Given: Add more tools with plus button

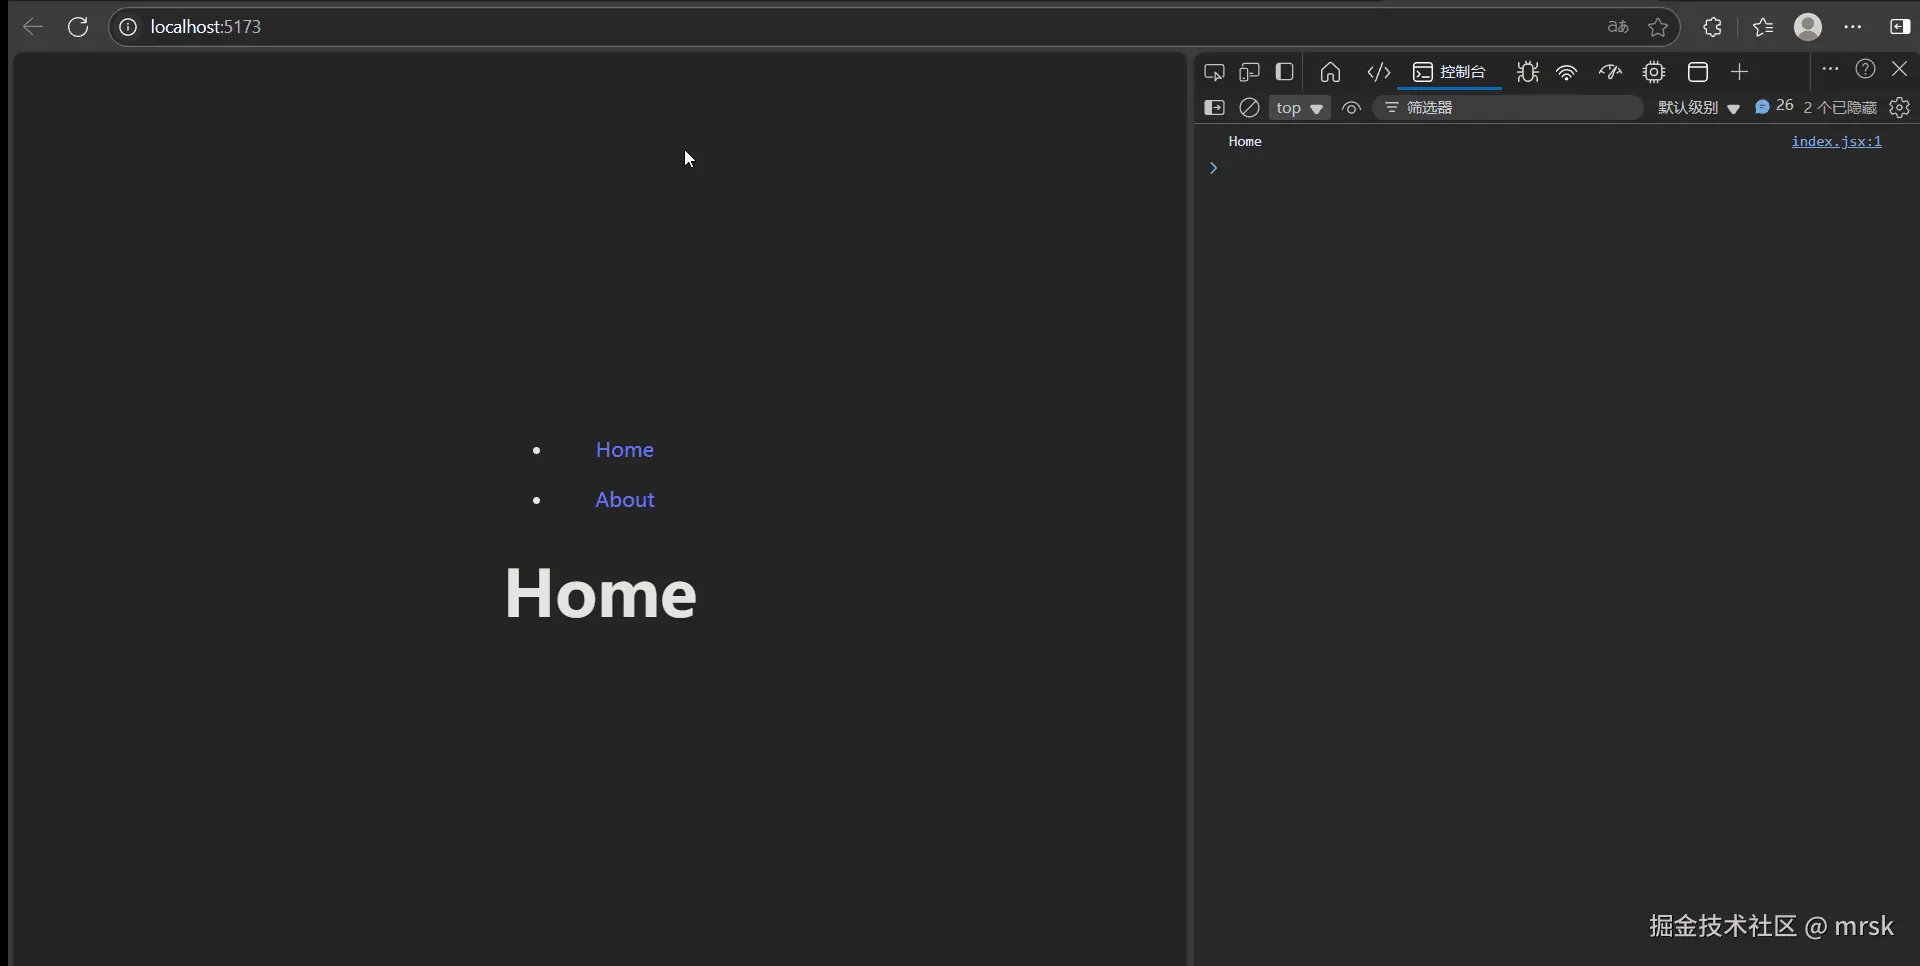Looking at the screenshot, I should pos(1740,72).
